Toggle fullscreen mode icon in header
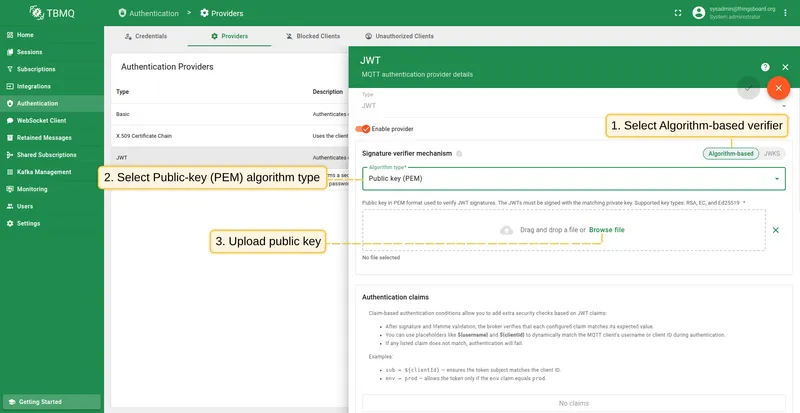This screenshot has width=800, height=413. coord(678,13)
